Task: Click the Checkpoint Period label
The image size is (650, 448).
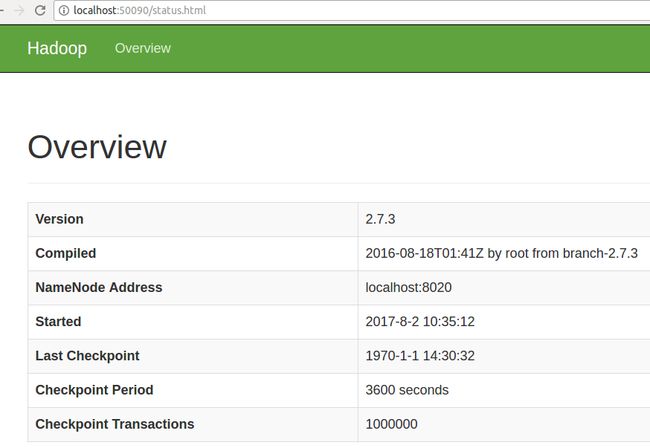Action: tap(95, 390)
